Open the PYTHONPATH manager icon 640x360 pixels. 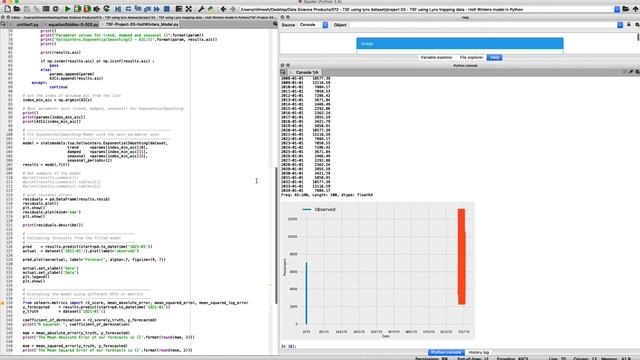click(x=211, y=9)
